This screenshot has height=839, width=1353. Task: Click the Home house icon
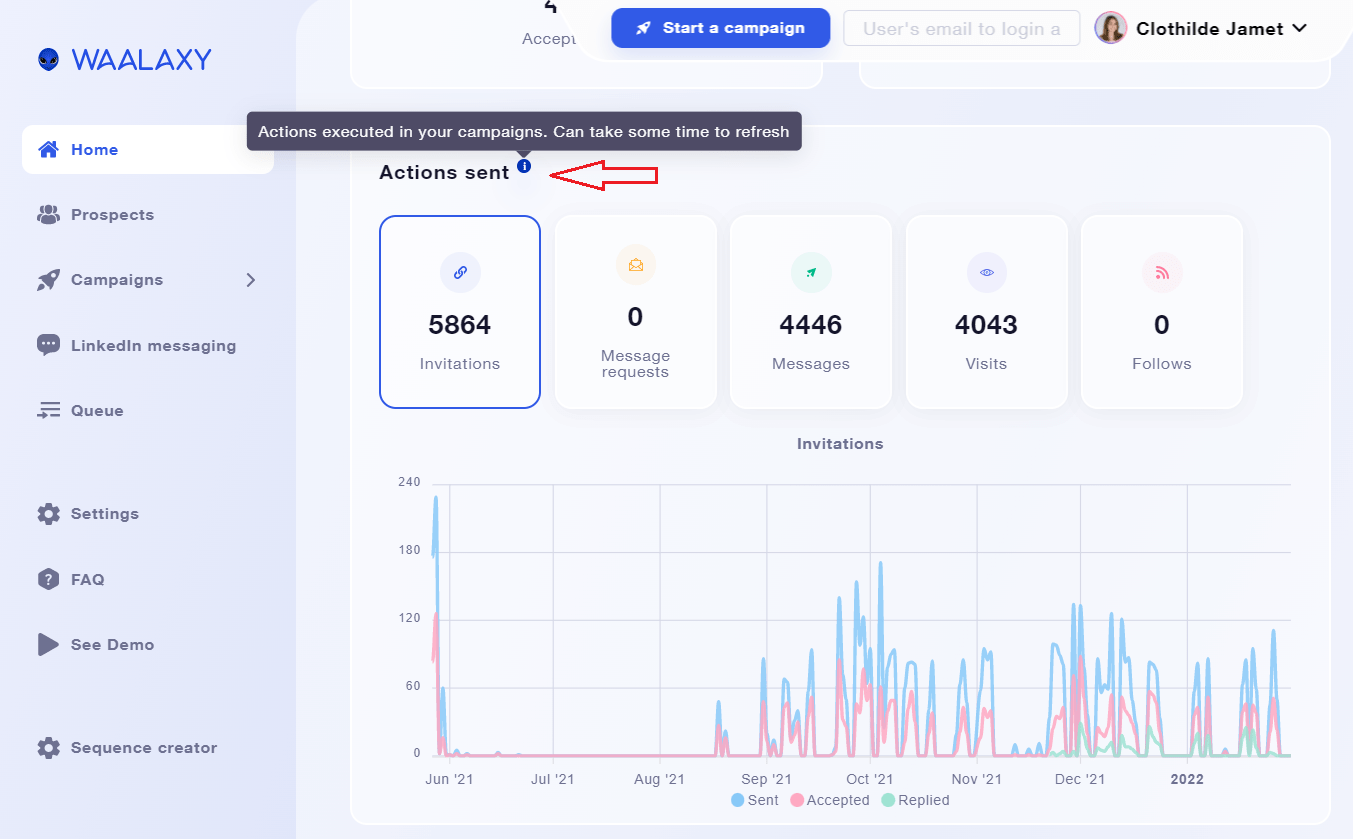tap(48, 150)
